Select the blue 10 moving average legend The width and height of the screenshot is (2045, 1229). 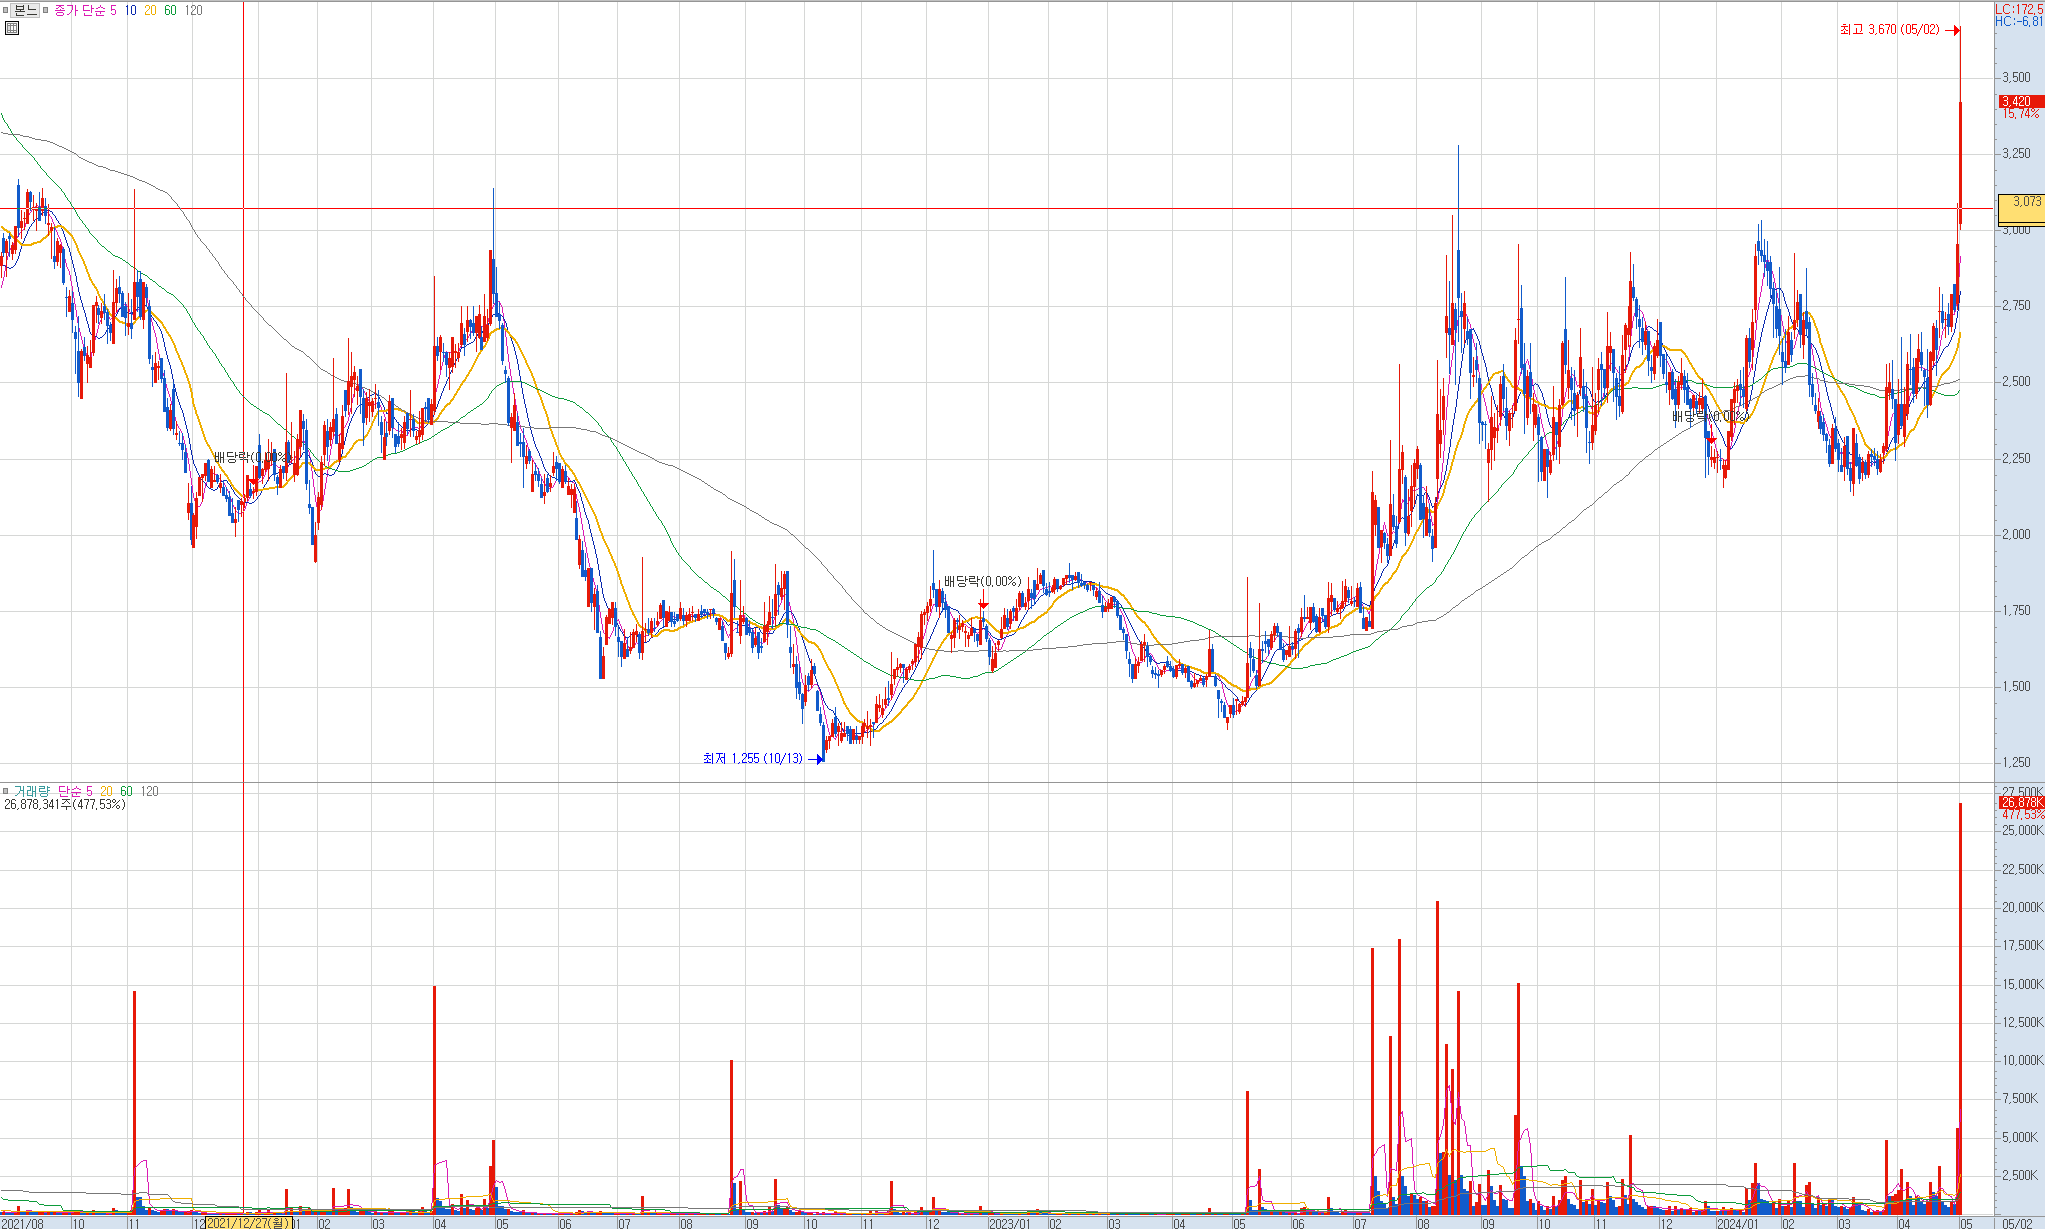click(131, 10)
